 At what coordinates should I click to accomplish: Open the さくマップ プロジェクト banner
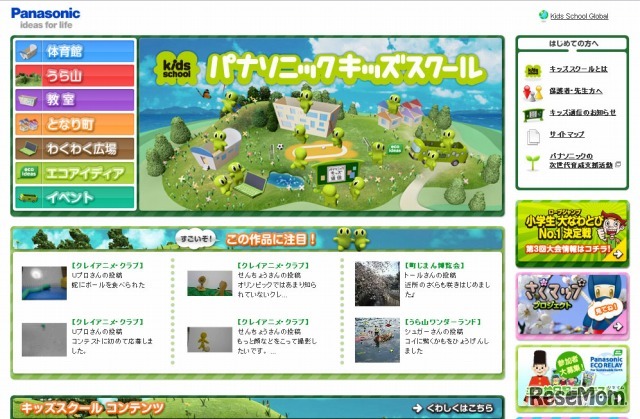[572, 306]
